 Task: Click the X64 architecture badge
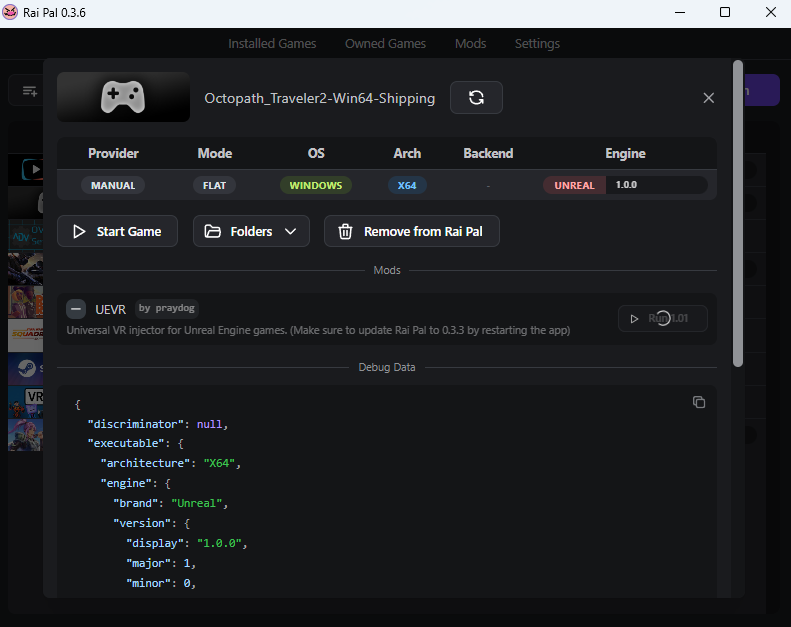tap(407, 185)
